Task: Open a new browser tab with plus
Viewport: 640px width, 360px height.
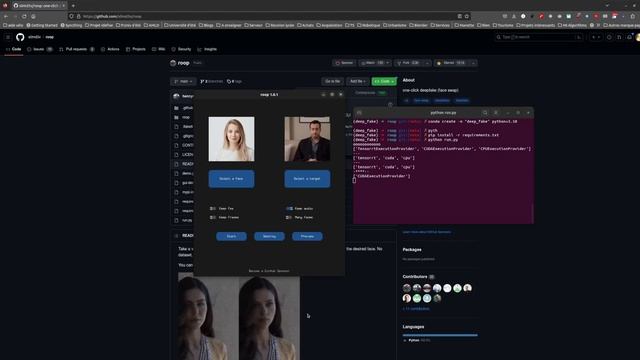Action: pos(73,6)
